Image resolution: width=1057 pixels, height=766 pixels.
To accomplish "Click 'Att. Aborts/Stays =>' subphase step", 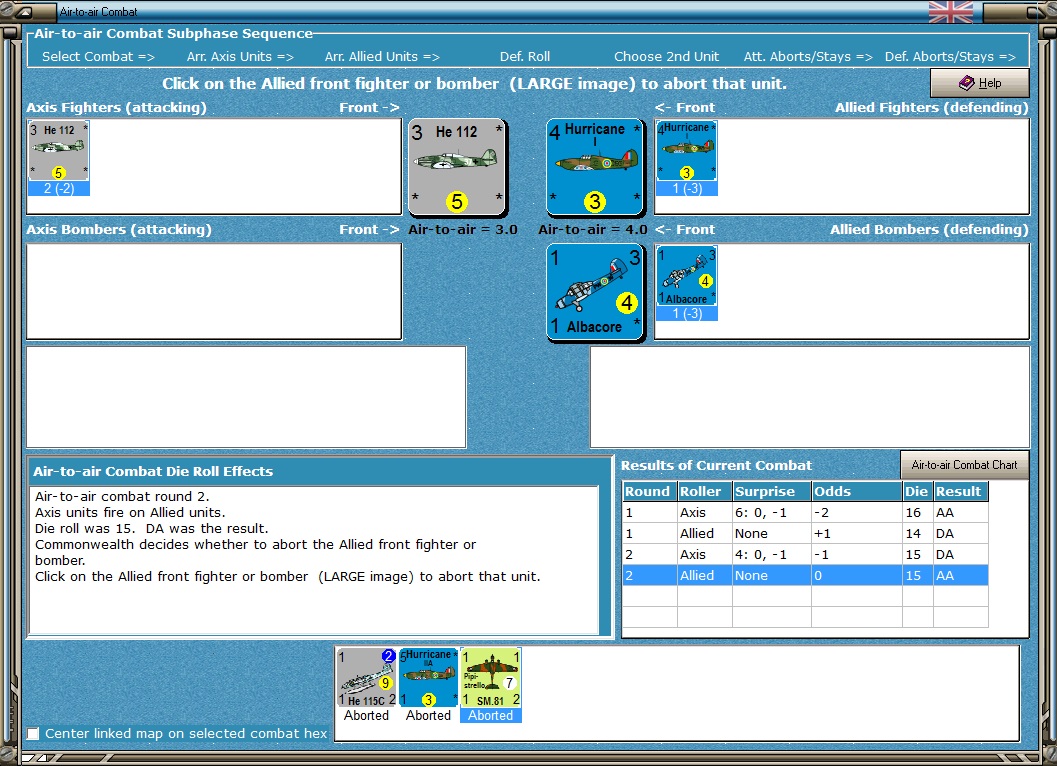I will (808, 57).
